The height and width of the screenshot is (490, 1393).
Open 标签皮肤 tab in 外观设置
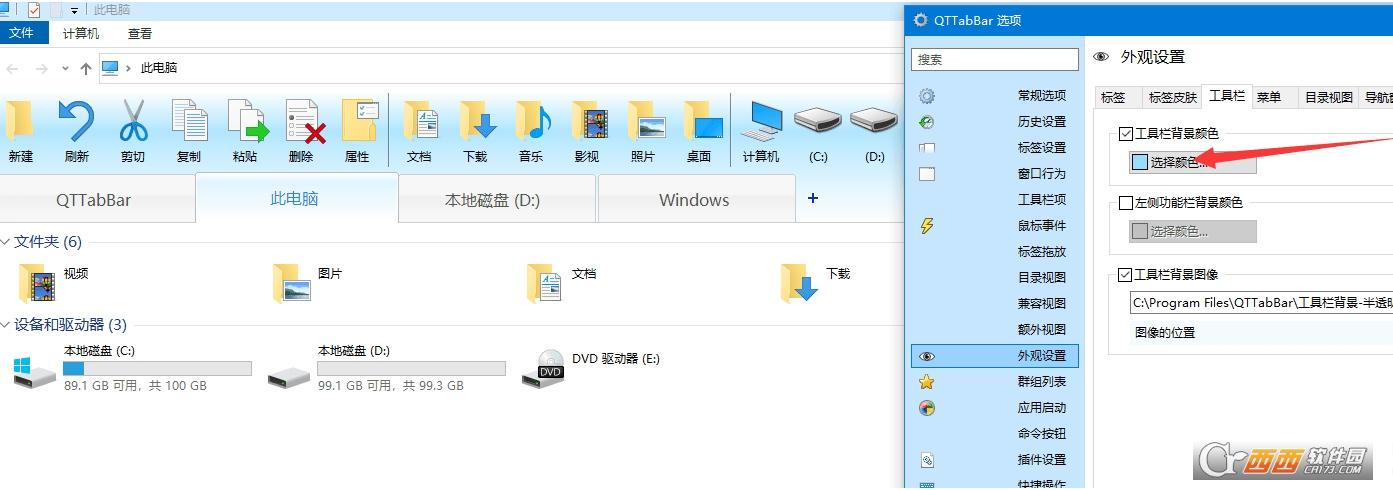[1173, 97]
